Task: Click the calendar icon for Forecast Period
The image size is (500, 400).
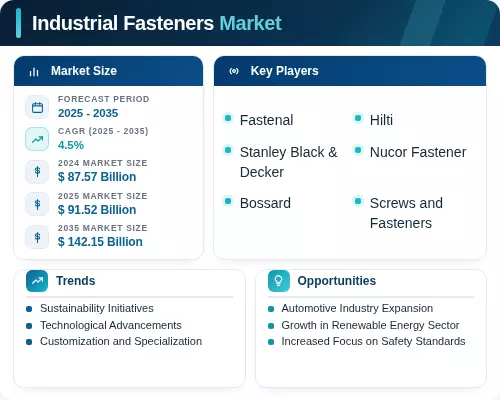Action: 37,107
